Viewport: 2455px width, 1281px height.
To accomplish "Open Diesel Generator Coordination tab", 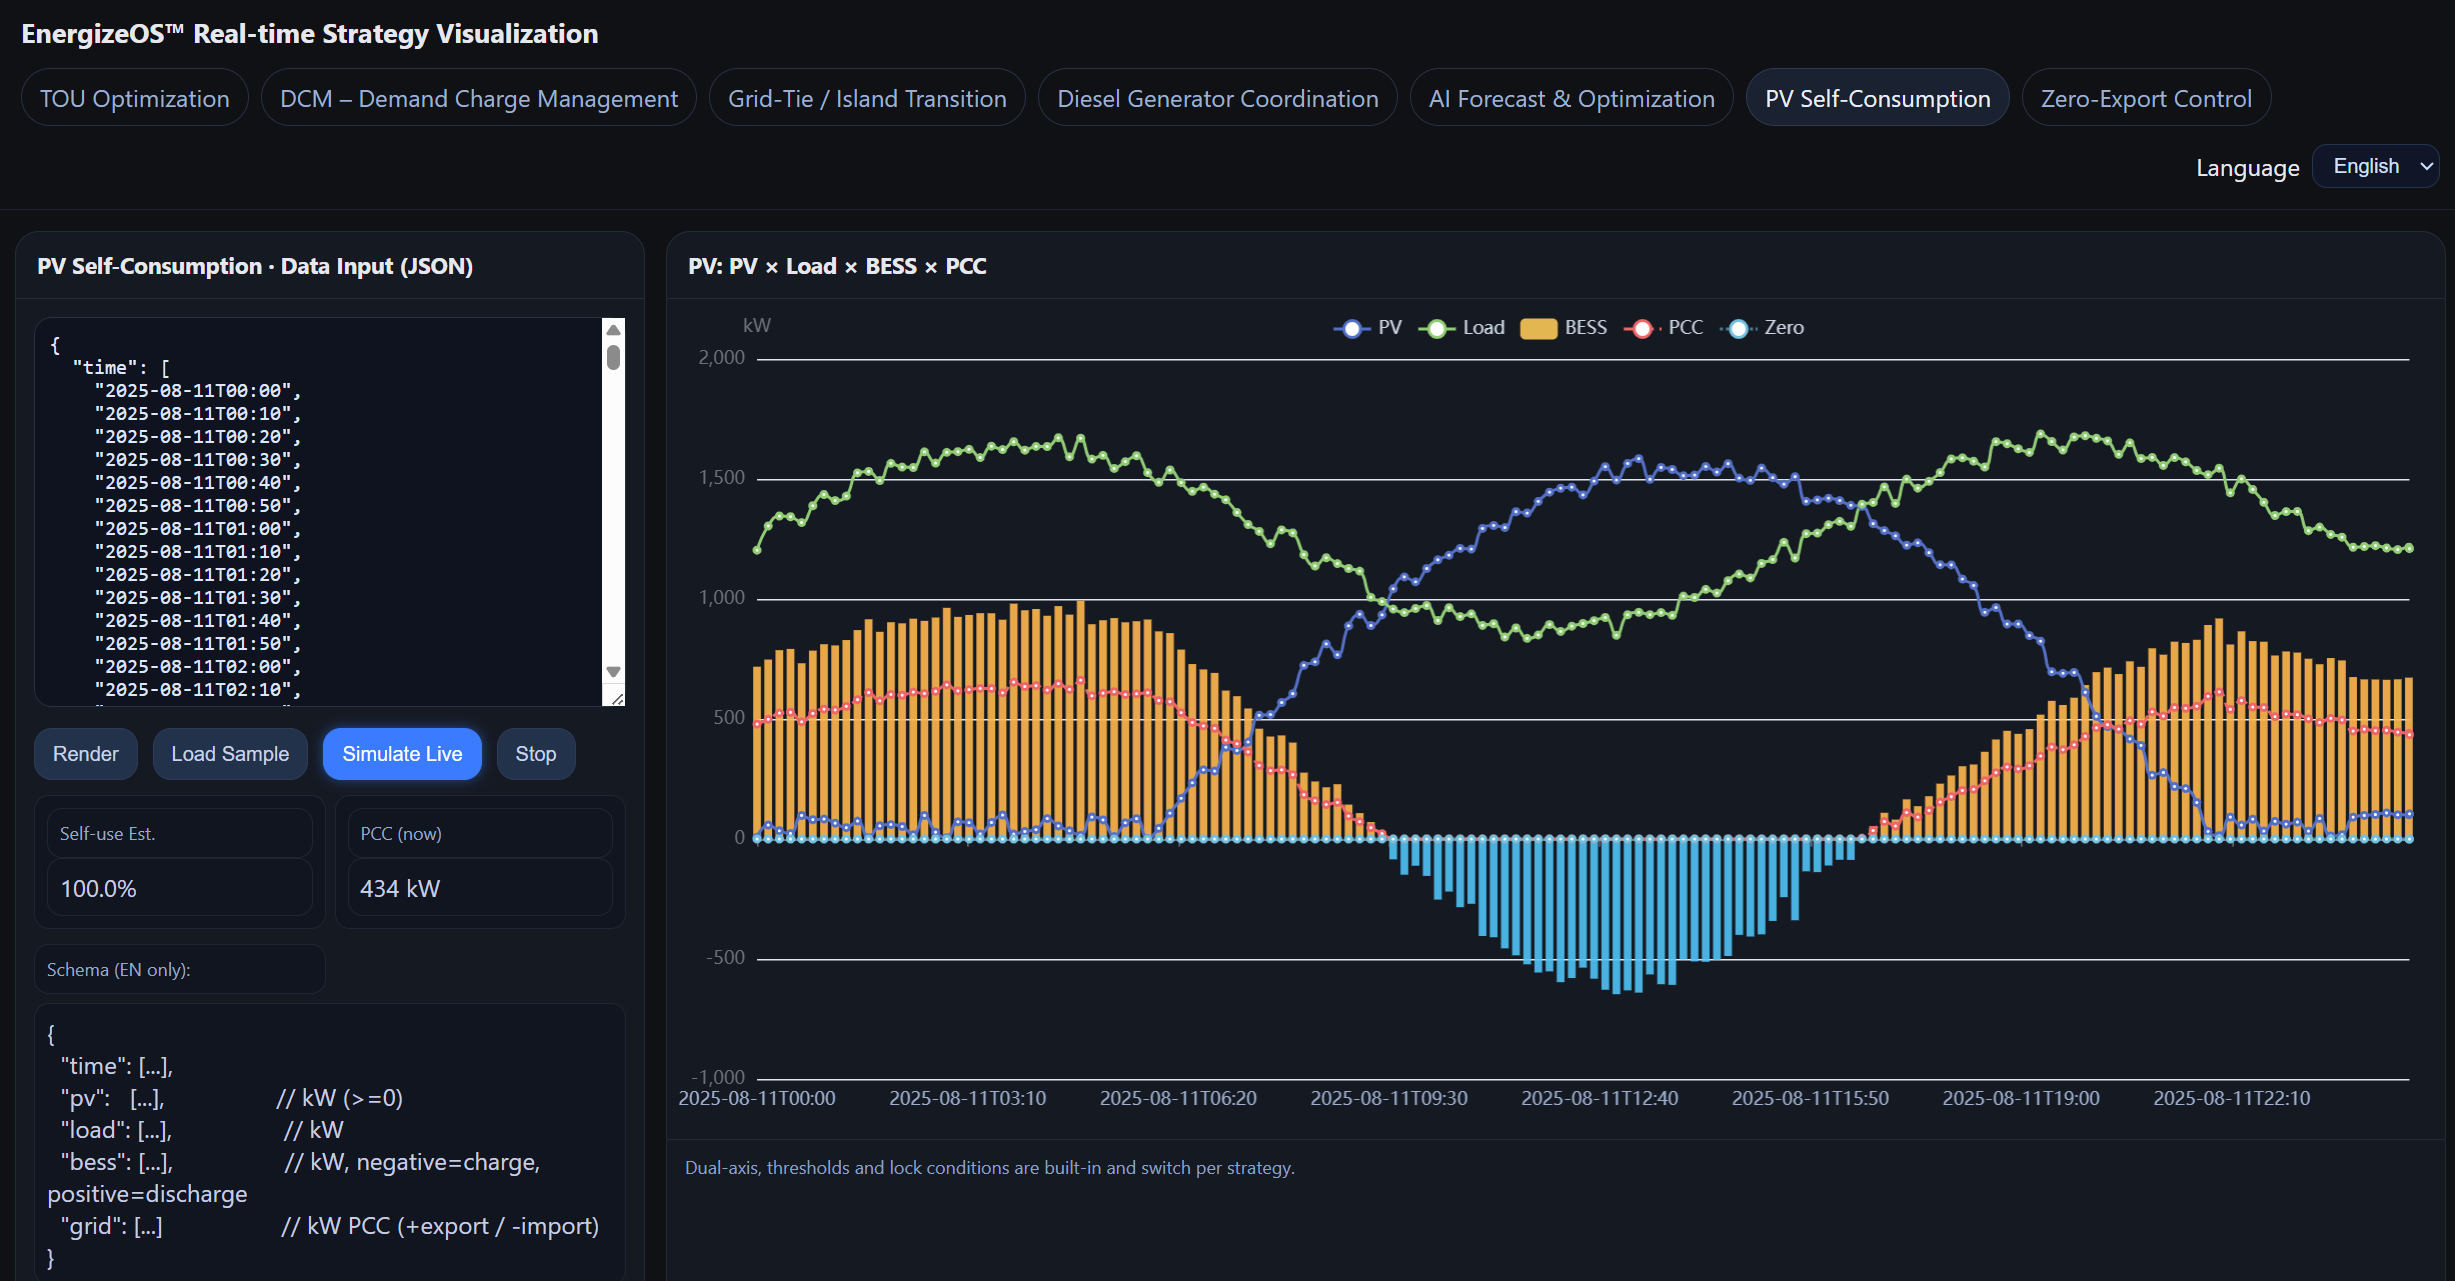I will pyautogui.click(x=1217, y=98).
